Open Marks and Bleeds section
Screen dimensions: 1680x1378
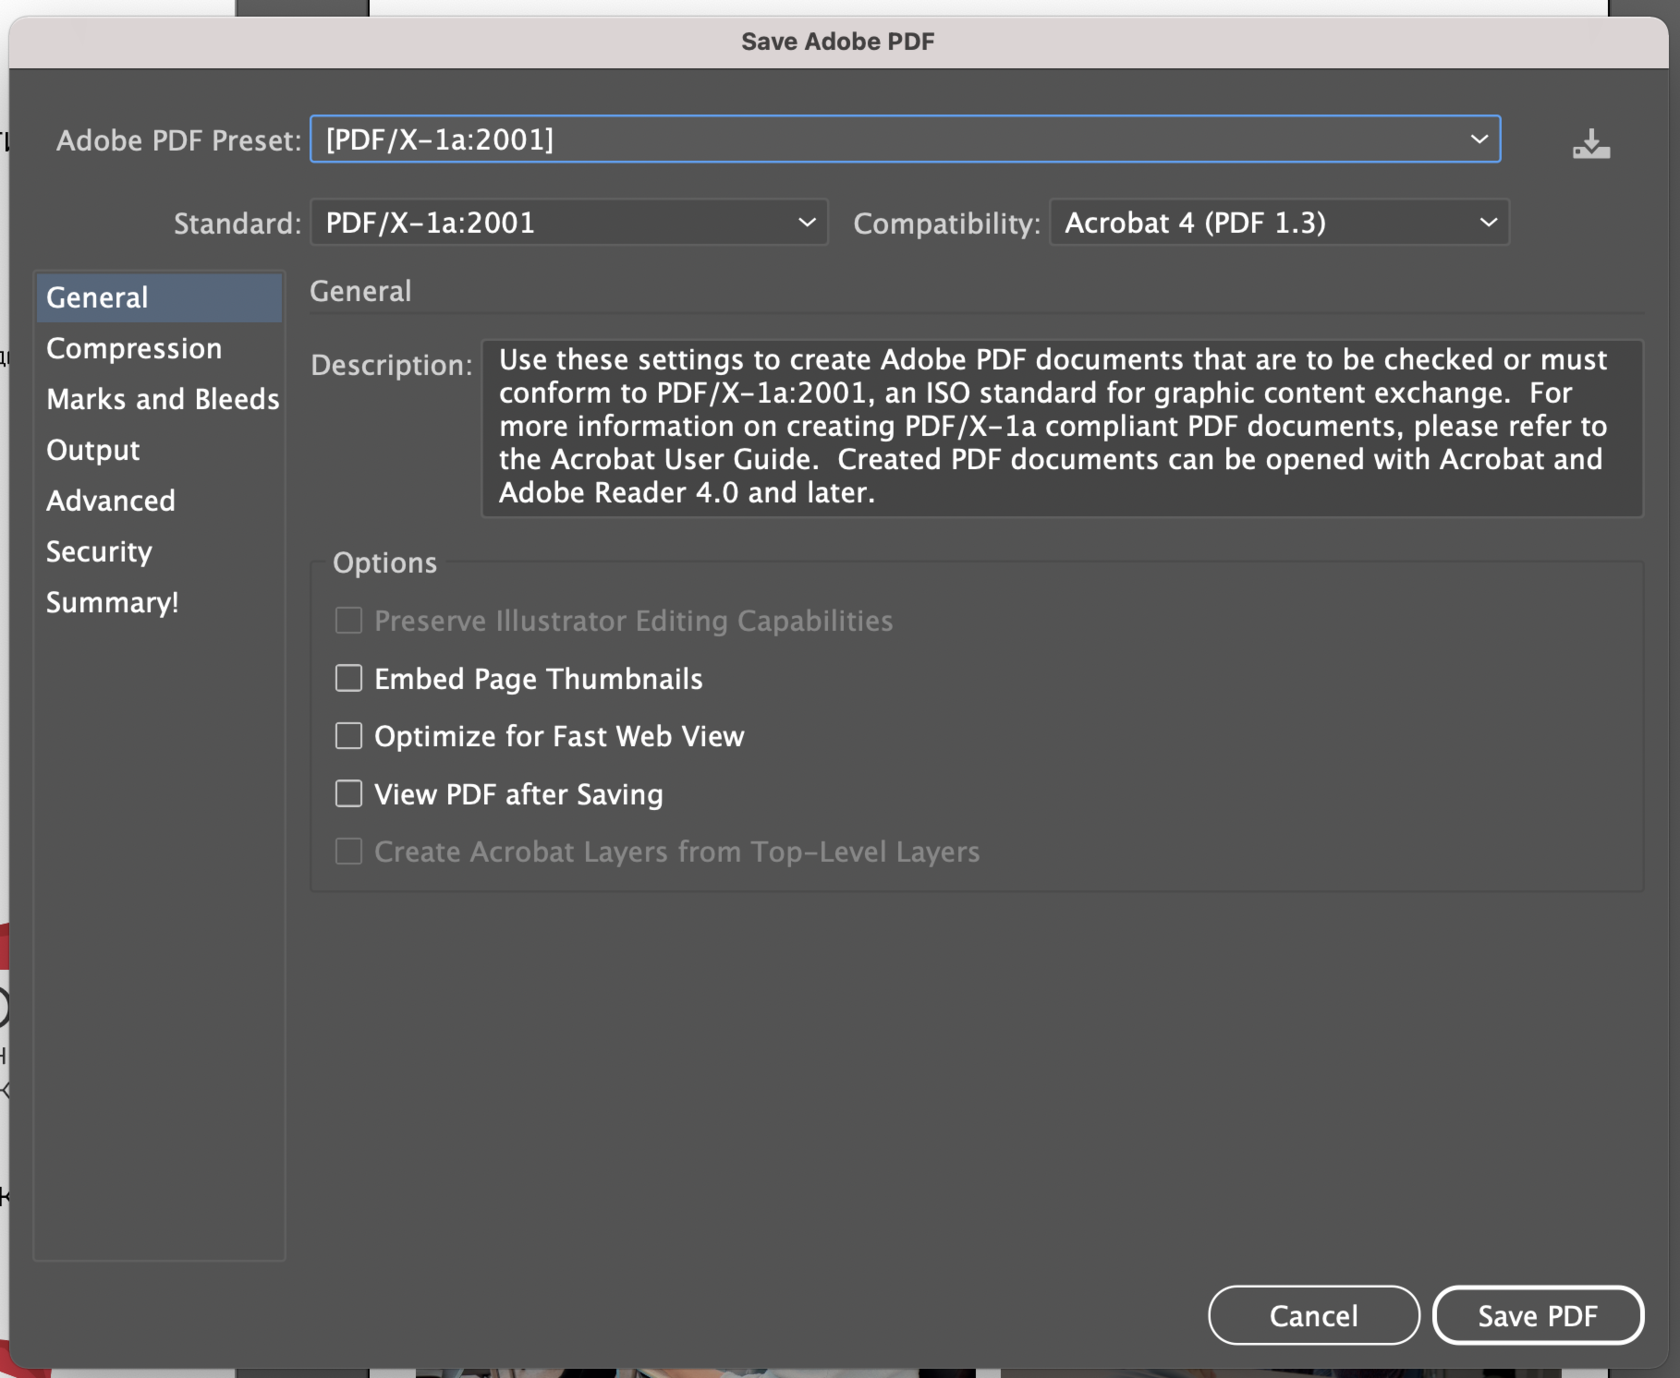(x=162, y=400)
